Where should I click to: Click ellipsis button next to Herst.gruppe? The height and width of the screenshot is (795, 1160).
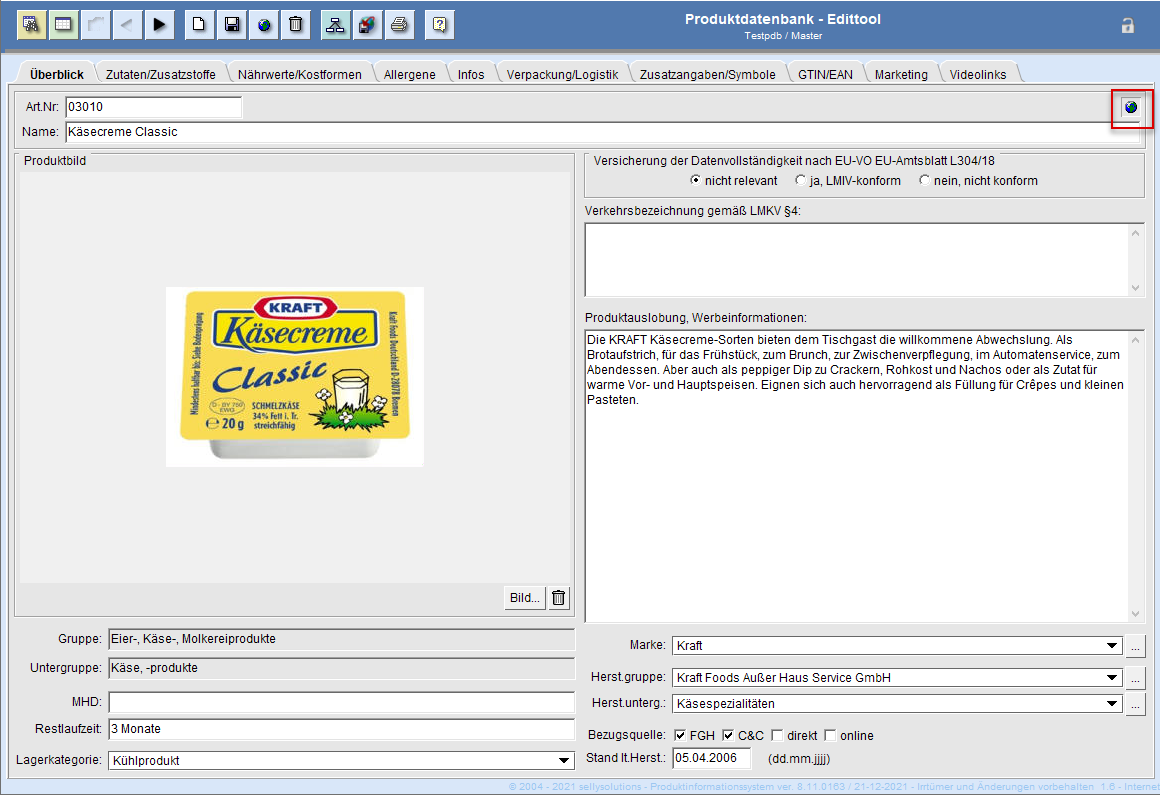point(1136,677)
